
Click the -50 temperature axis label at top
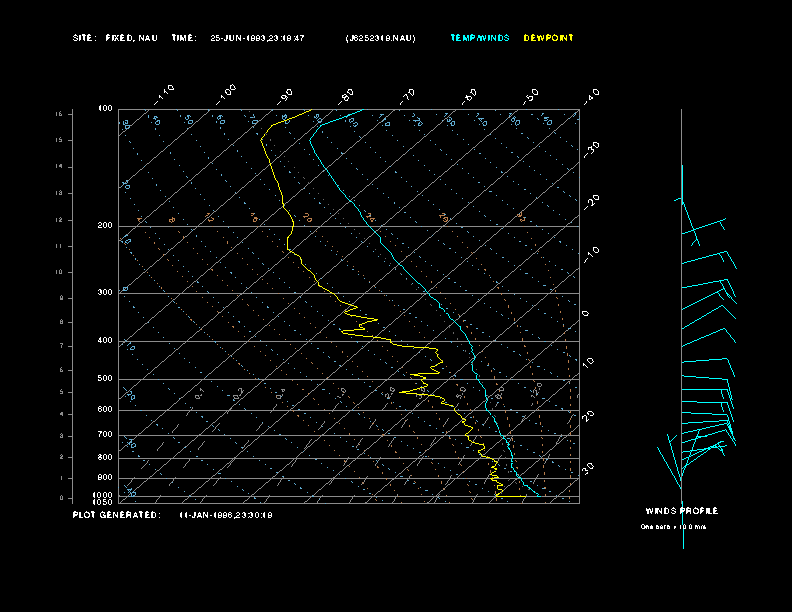(531, 96)
